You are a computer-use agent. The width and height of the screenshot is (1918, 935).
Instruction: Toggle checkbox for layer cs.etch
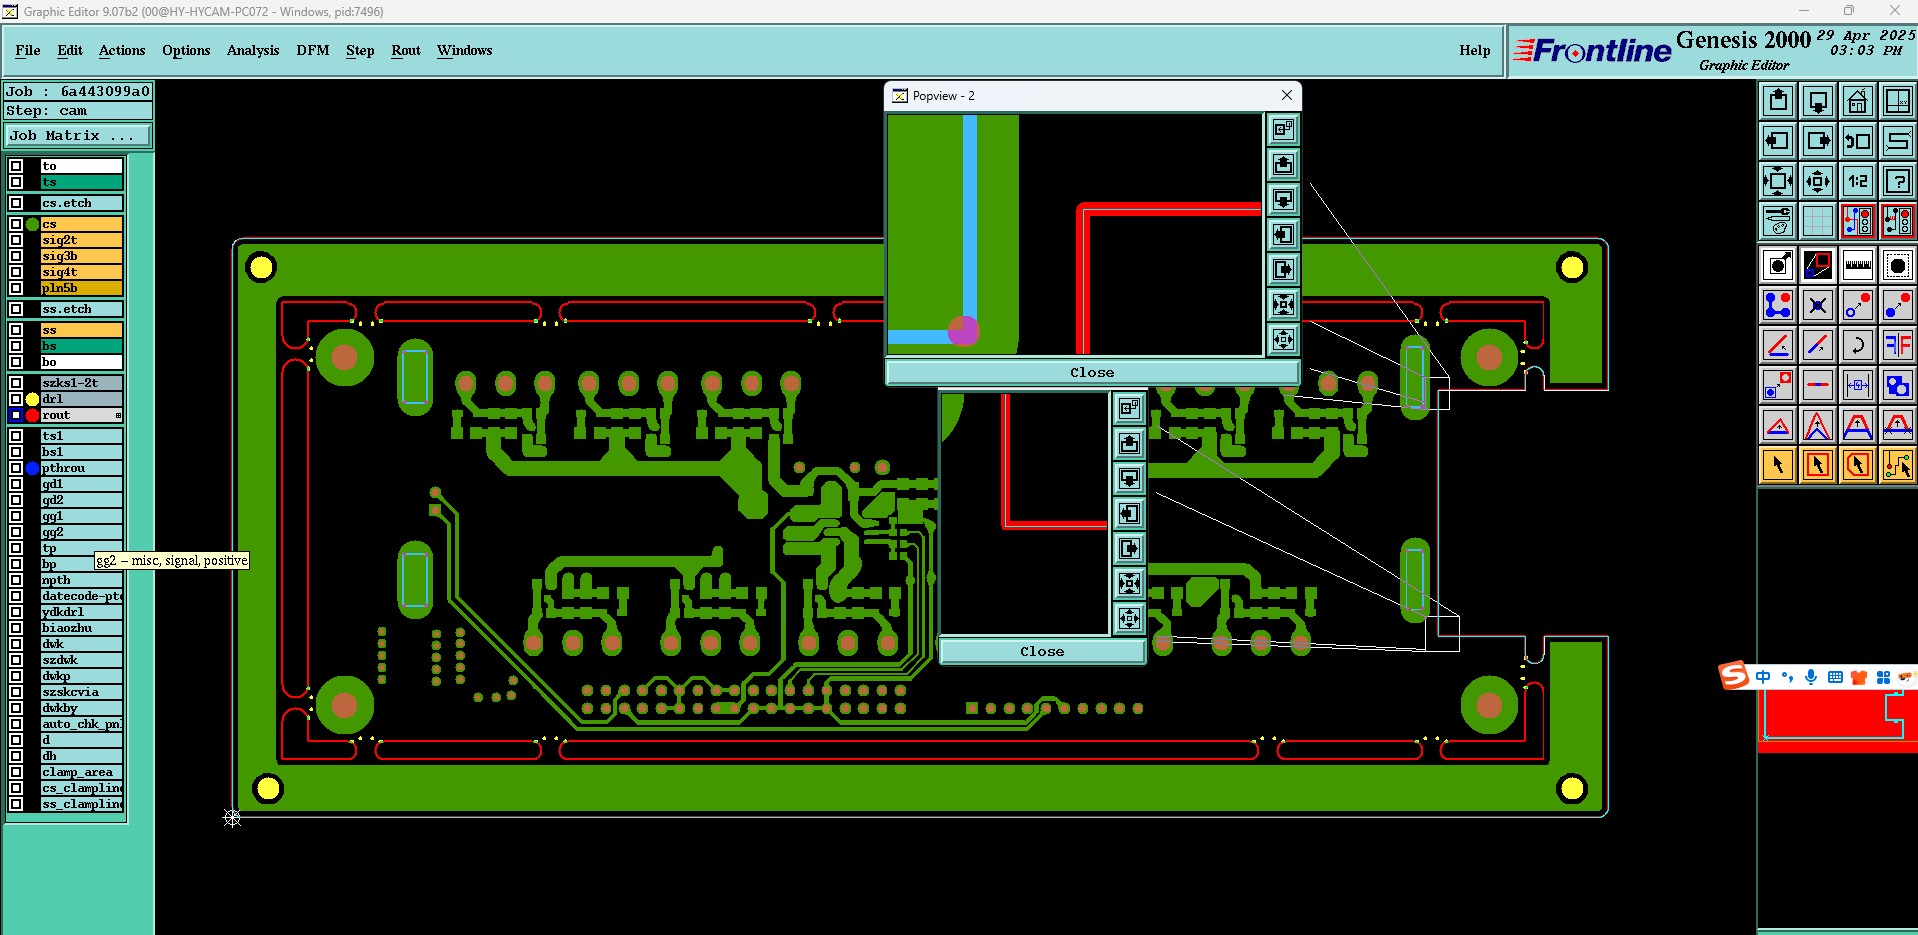(x=16, y=203)
